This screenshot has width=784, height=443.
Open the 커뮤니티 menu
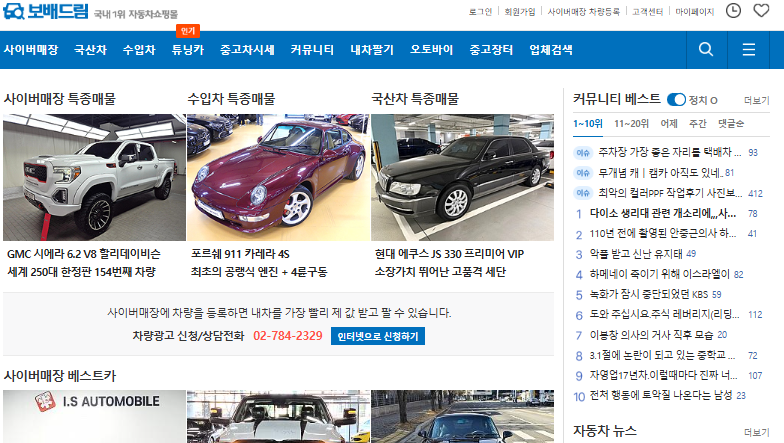click(312, 50)
